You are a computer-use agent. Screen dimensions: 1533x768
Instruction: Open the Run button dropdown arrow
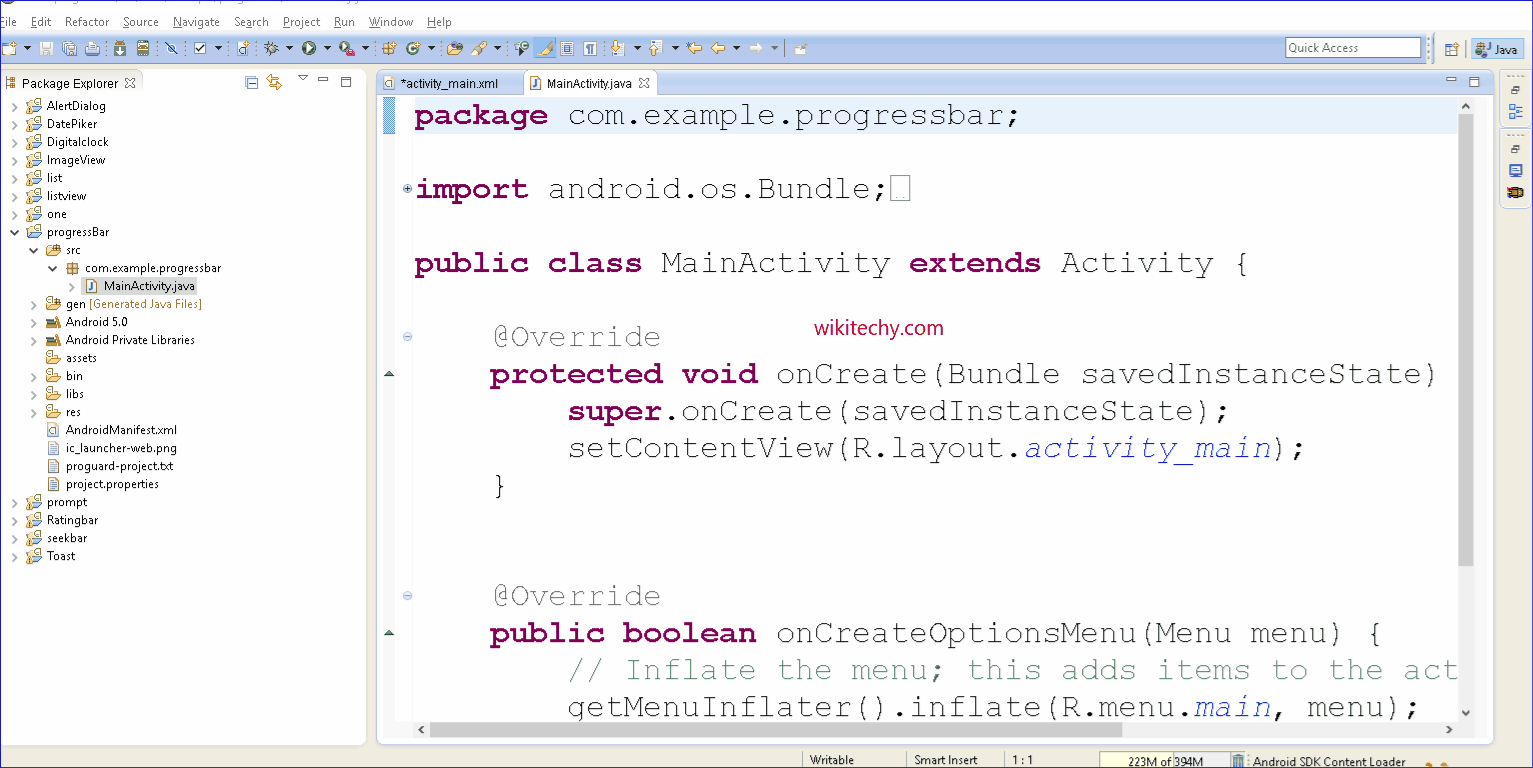326,48
